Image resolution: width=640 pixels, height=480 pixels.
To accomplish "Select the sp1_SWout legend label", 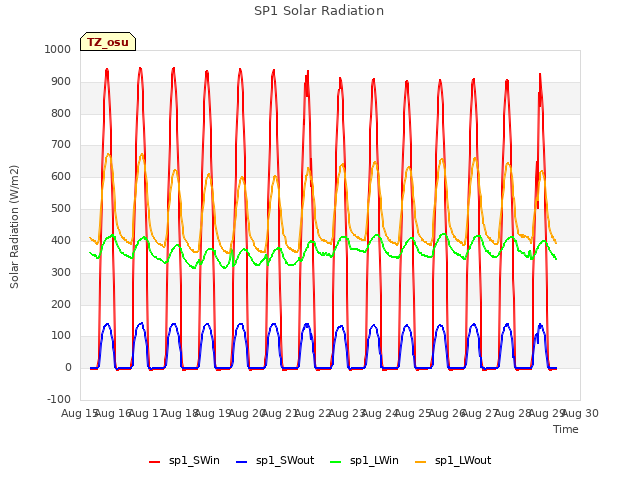I will tap(285, 460).
